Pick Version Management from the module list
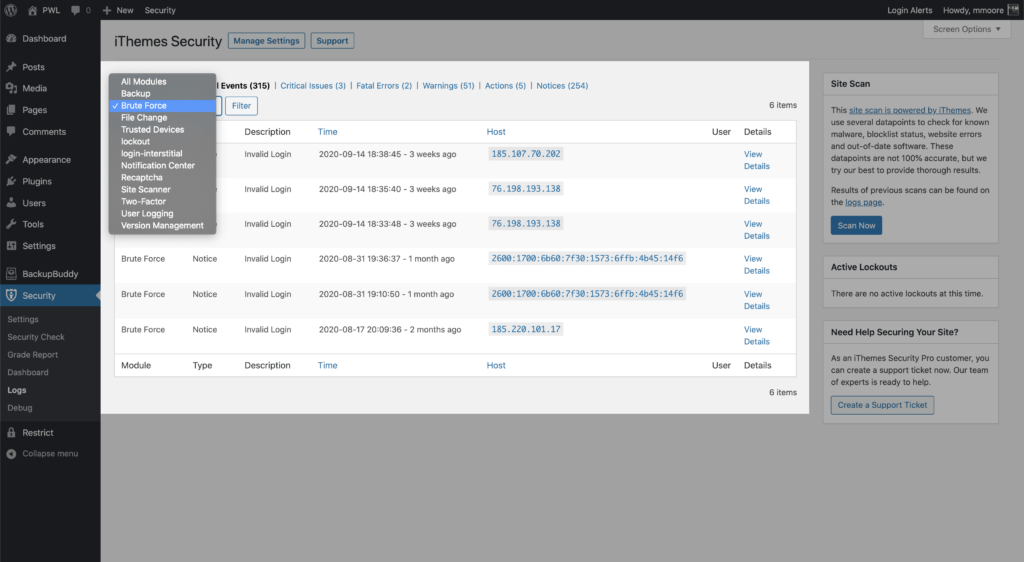1024x562 pixels. coord(162,225)
